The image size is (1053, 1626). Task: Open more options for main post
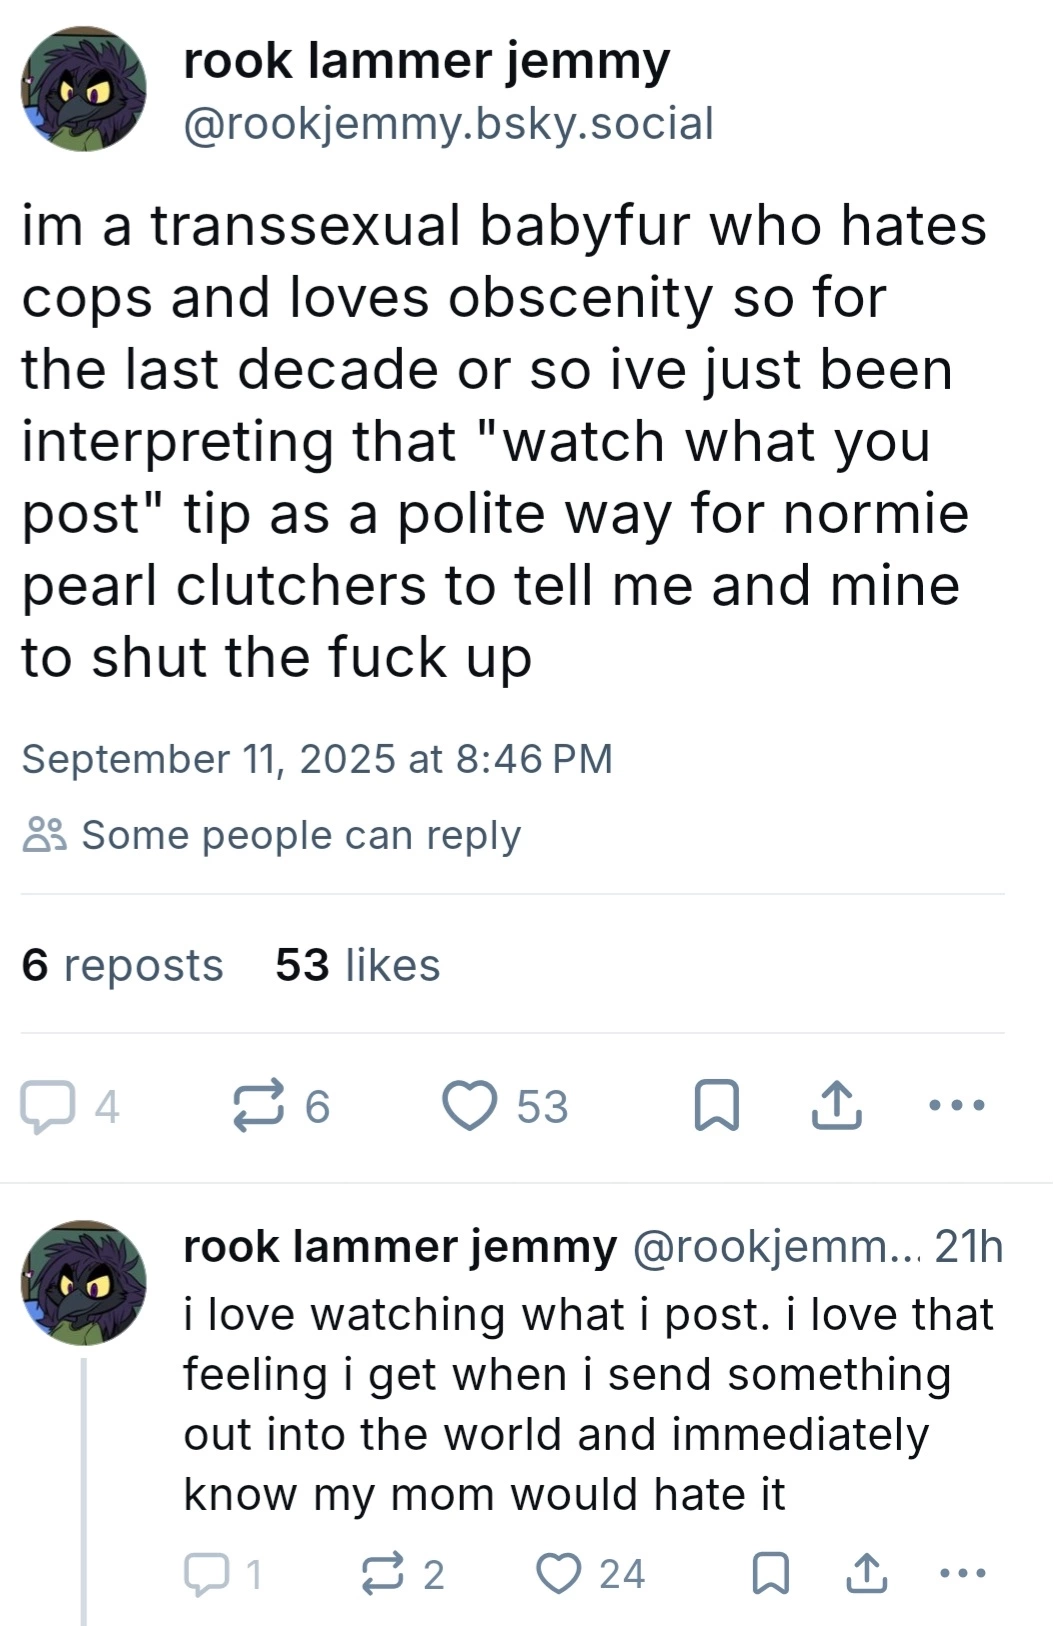pyautogui.click(x=957, y=1106)
